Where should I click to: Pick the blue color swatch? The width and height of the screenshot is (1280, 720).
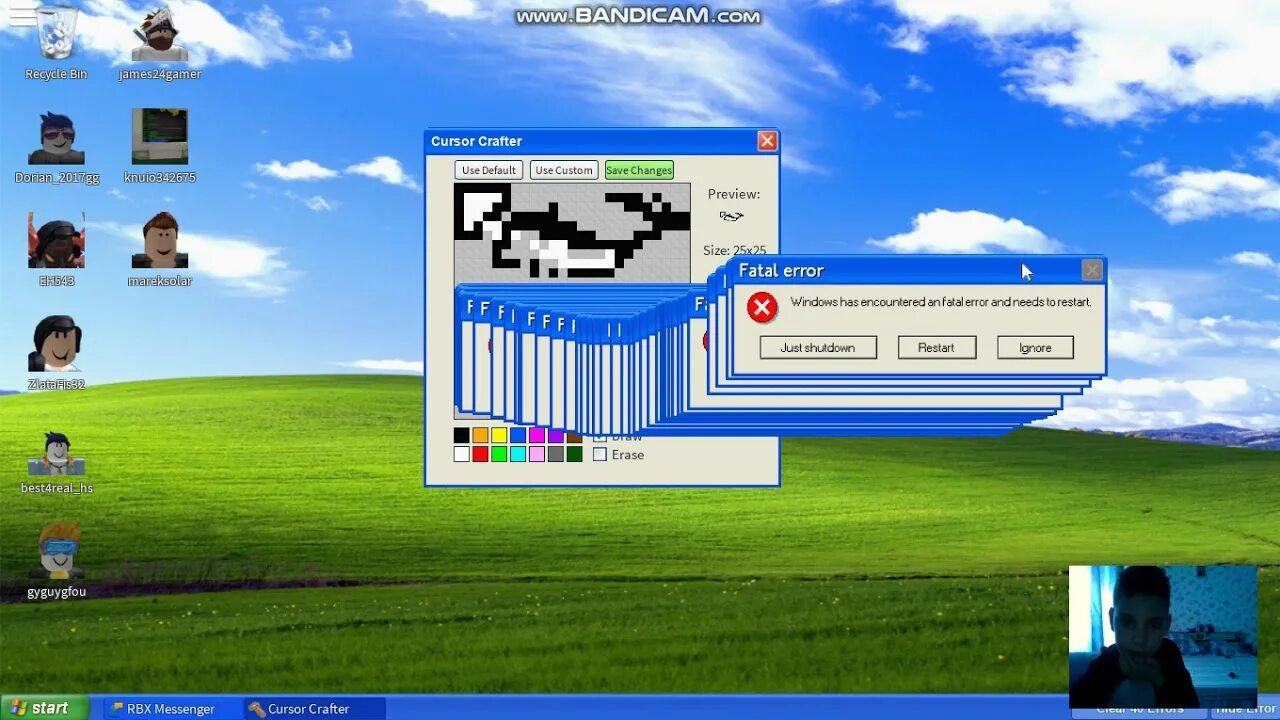tap(518, 435)
